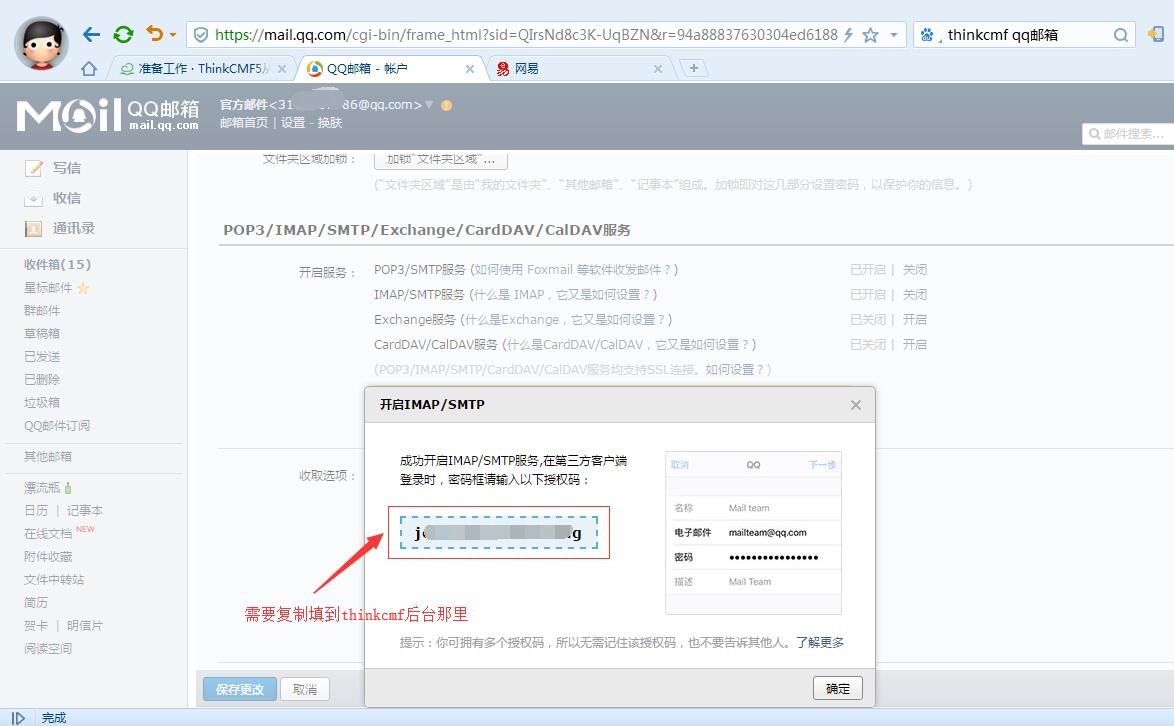Viewport: 1174px width, 726px height.
Task: Open the 垃圾箱 folder
Action: 42,403
